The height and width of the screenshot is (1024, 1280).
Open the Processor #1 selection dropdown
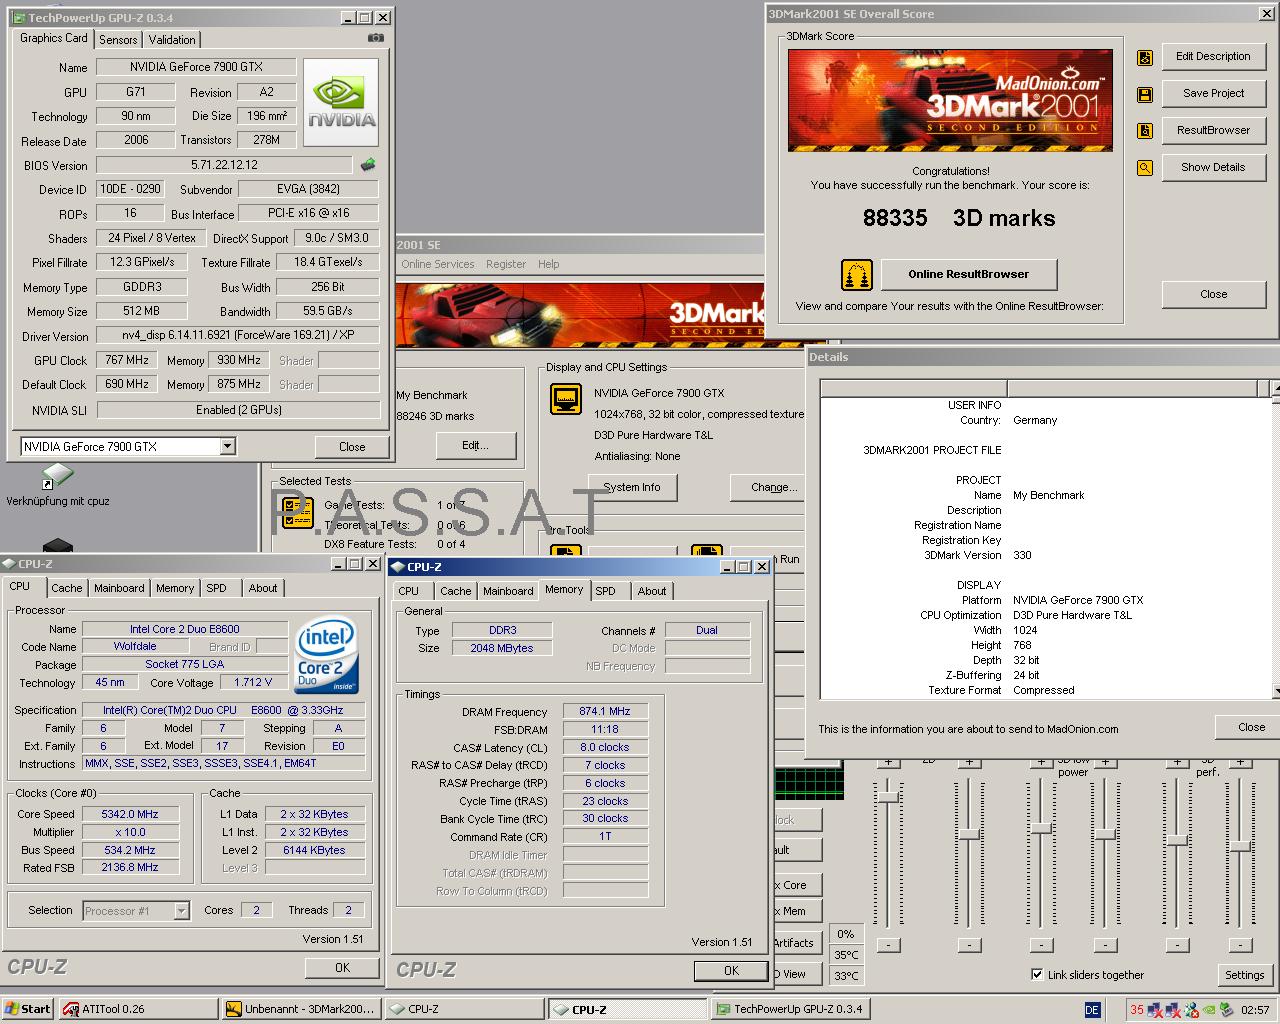(181, 911)
